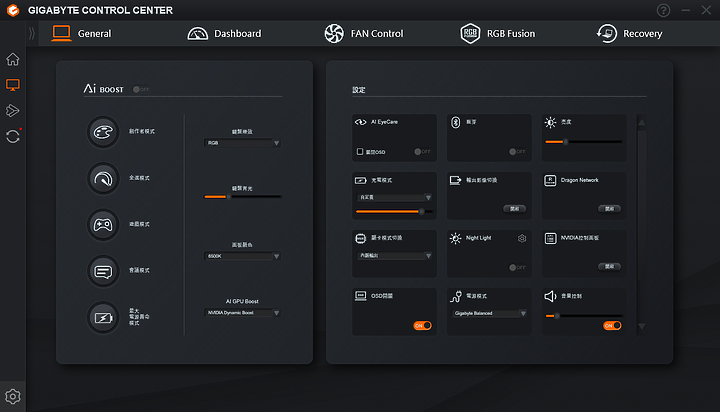720x412 pixels.
Task: Click the GIGABYTE CONTROL CENTER title text
Action: [x=100, y=10]
